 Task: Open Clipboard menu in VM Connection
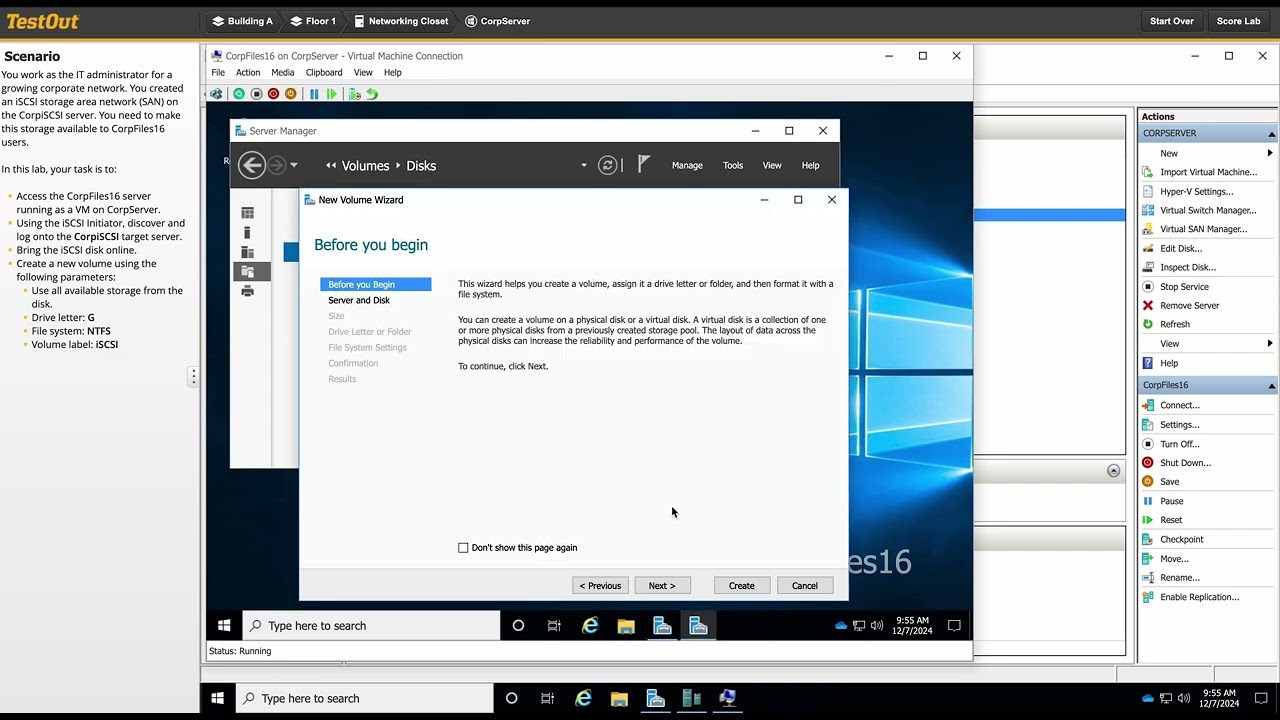point(324,73)
